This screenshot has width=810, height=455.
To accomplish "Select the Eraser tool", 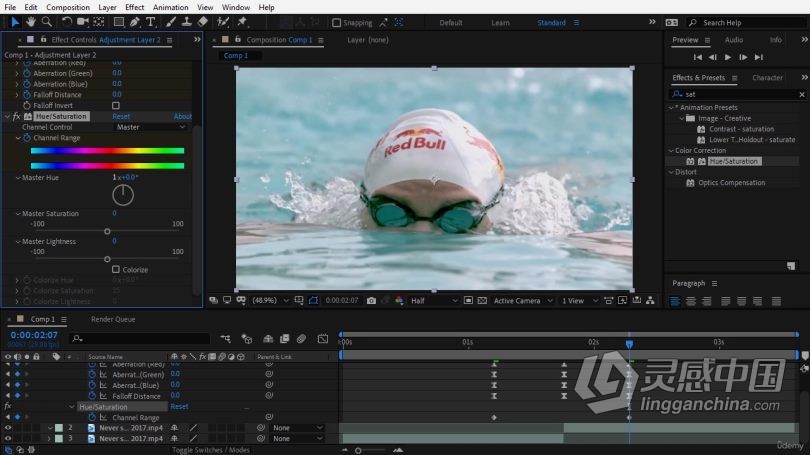I will (x=202, y=22).
